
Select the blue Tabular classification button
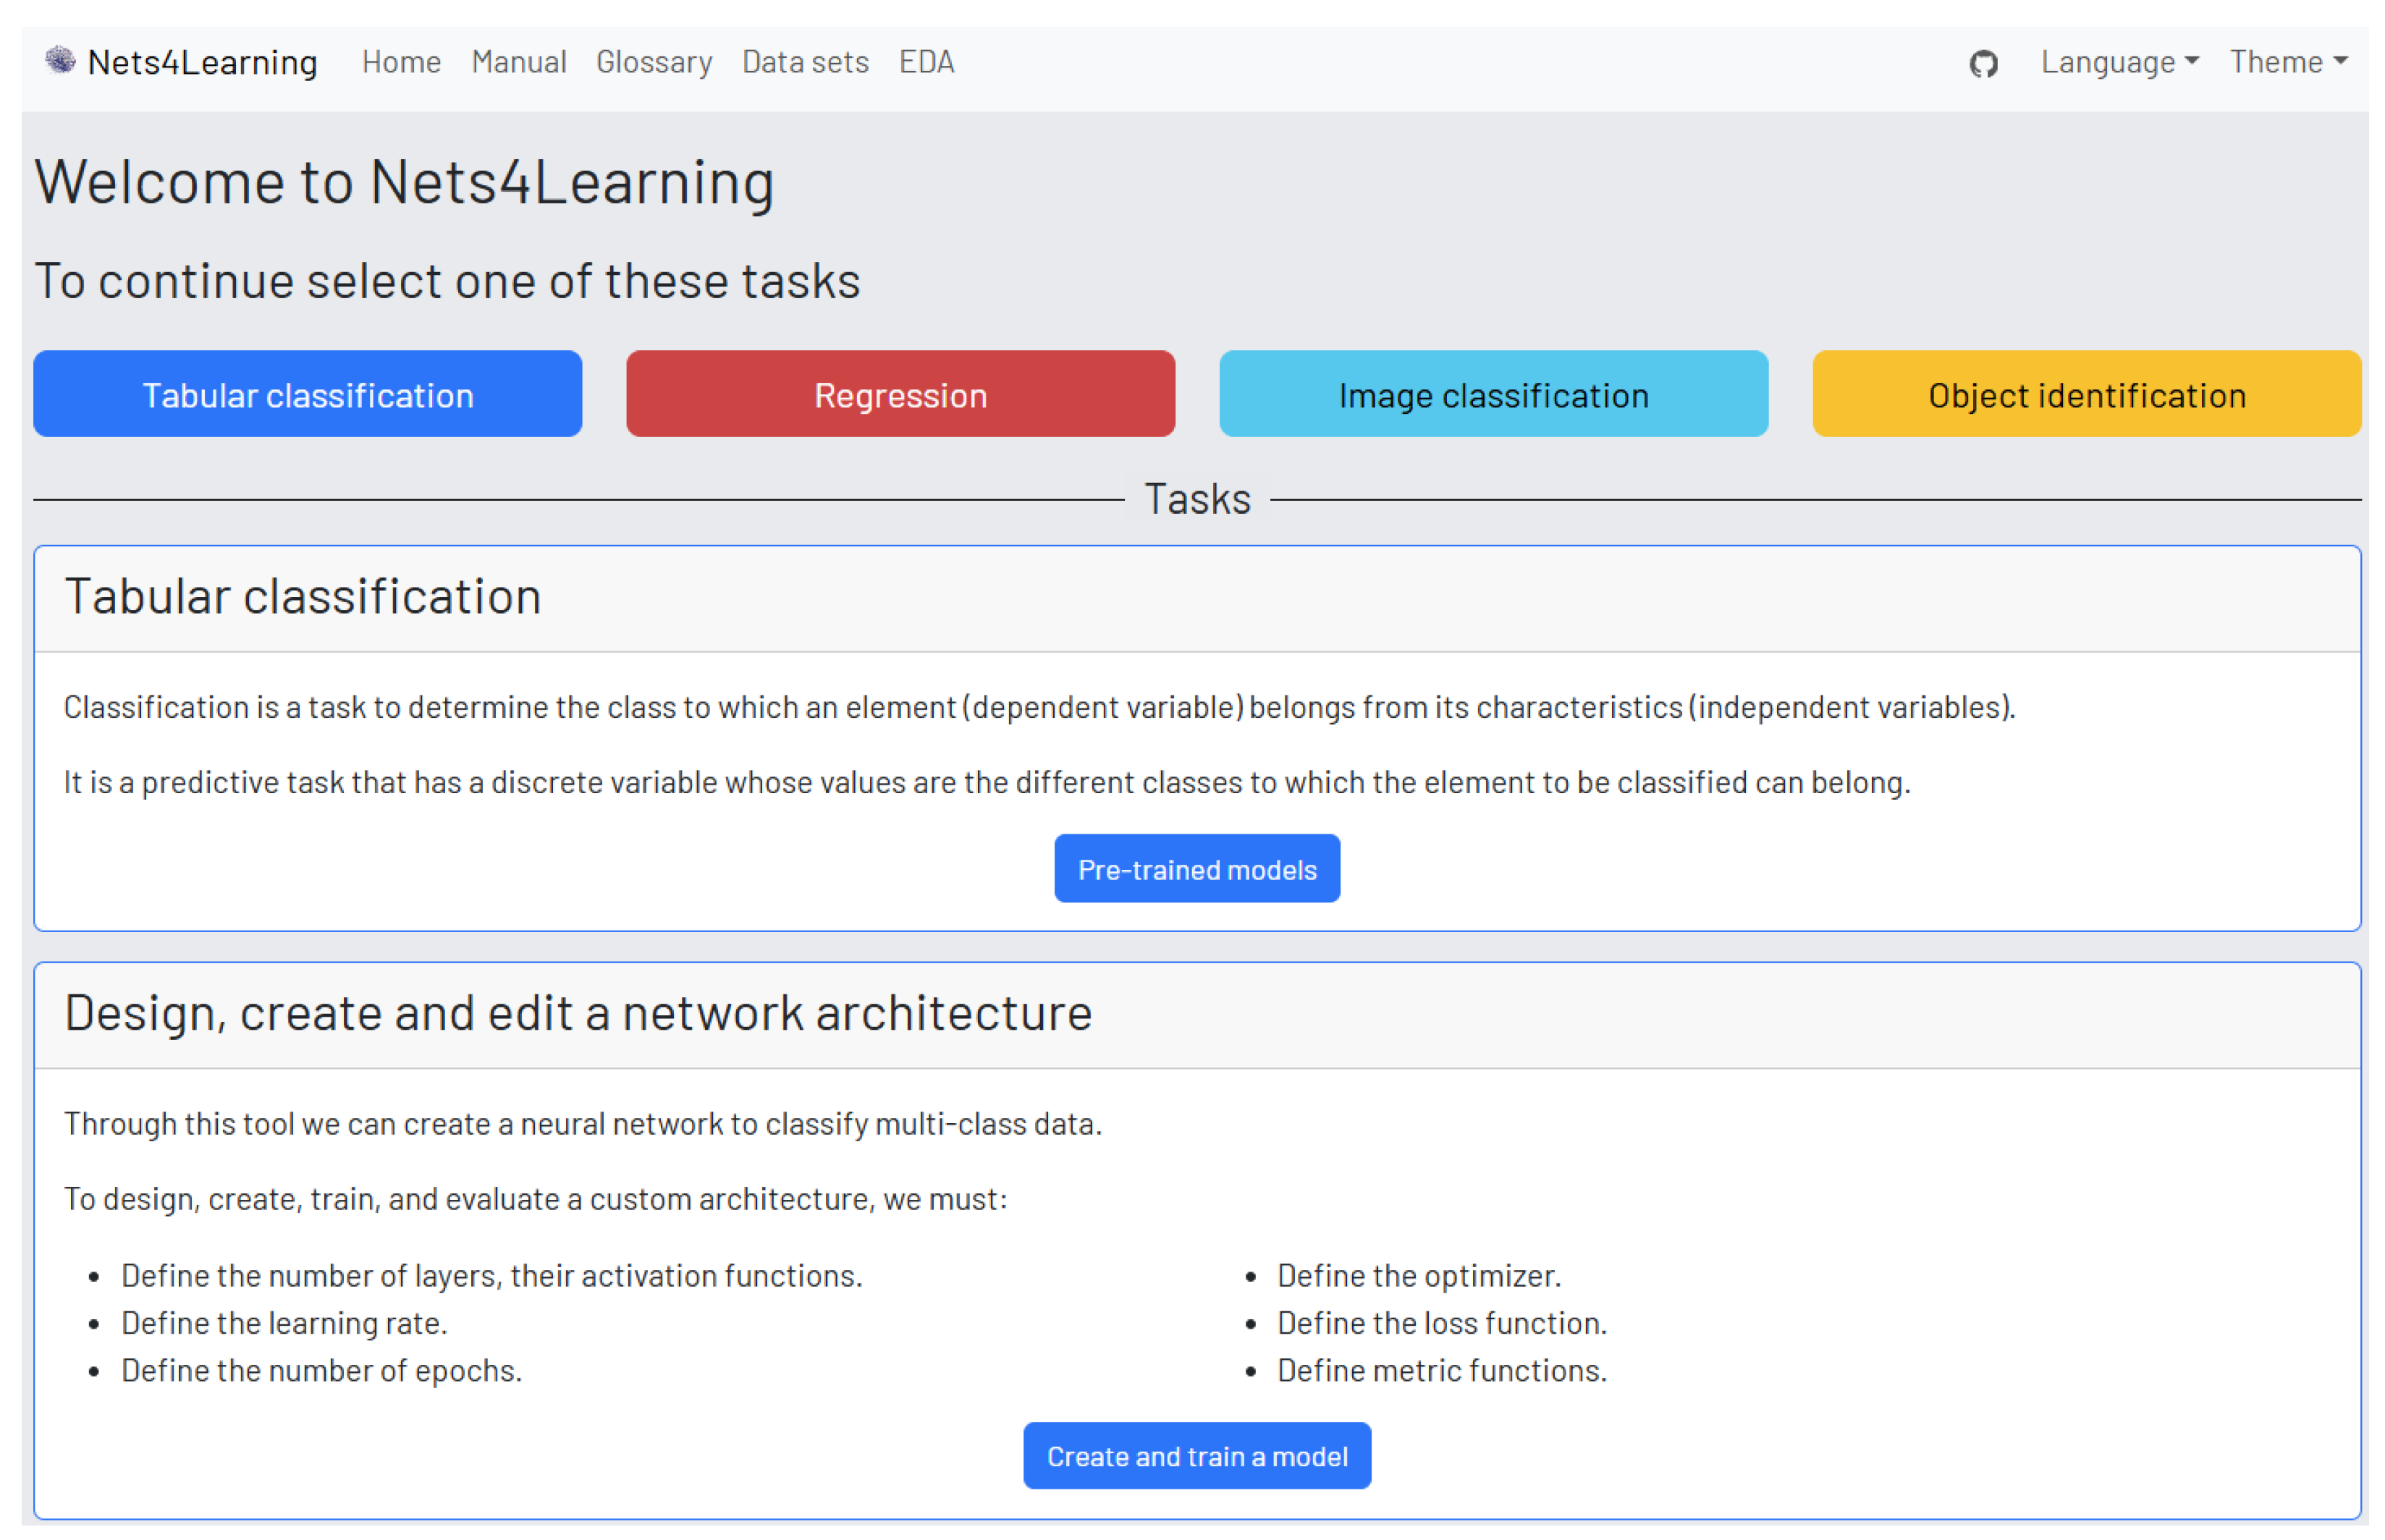pos(307,394)
